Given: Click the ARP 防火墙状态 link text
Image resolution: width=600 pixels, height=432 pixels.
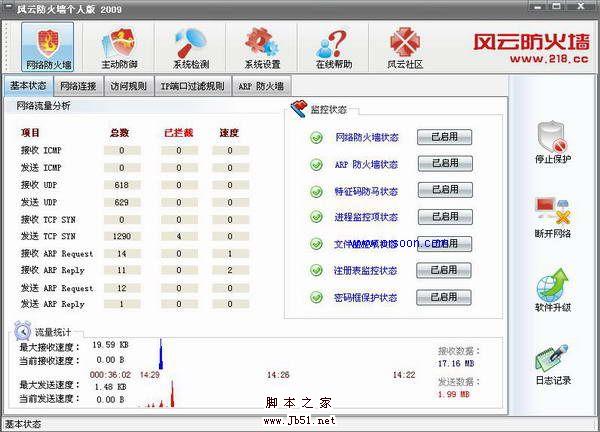Looking at the screenshot, I should [366, 165].
